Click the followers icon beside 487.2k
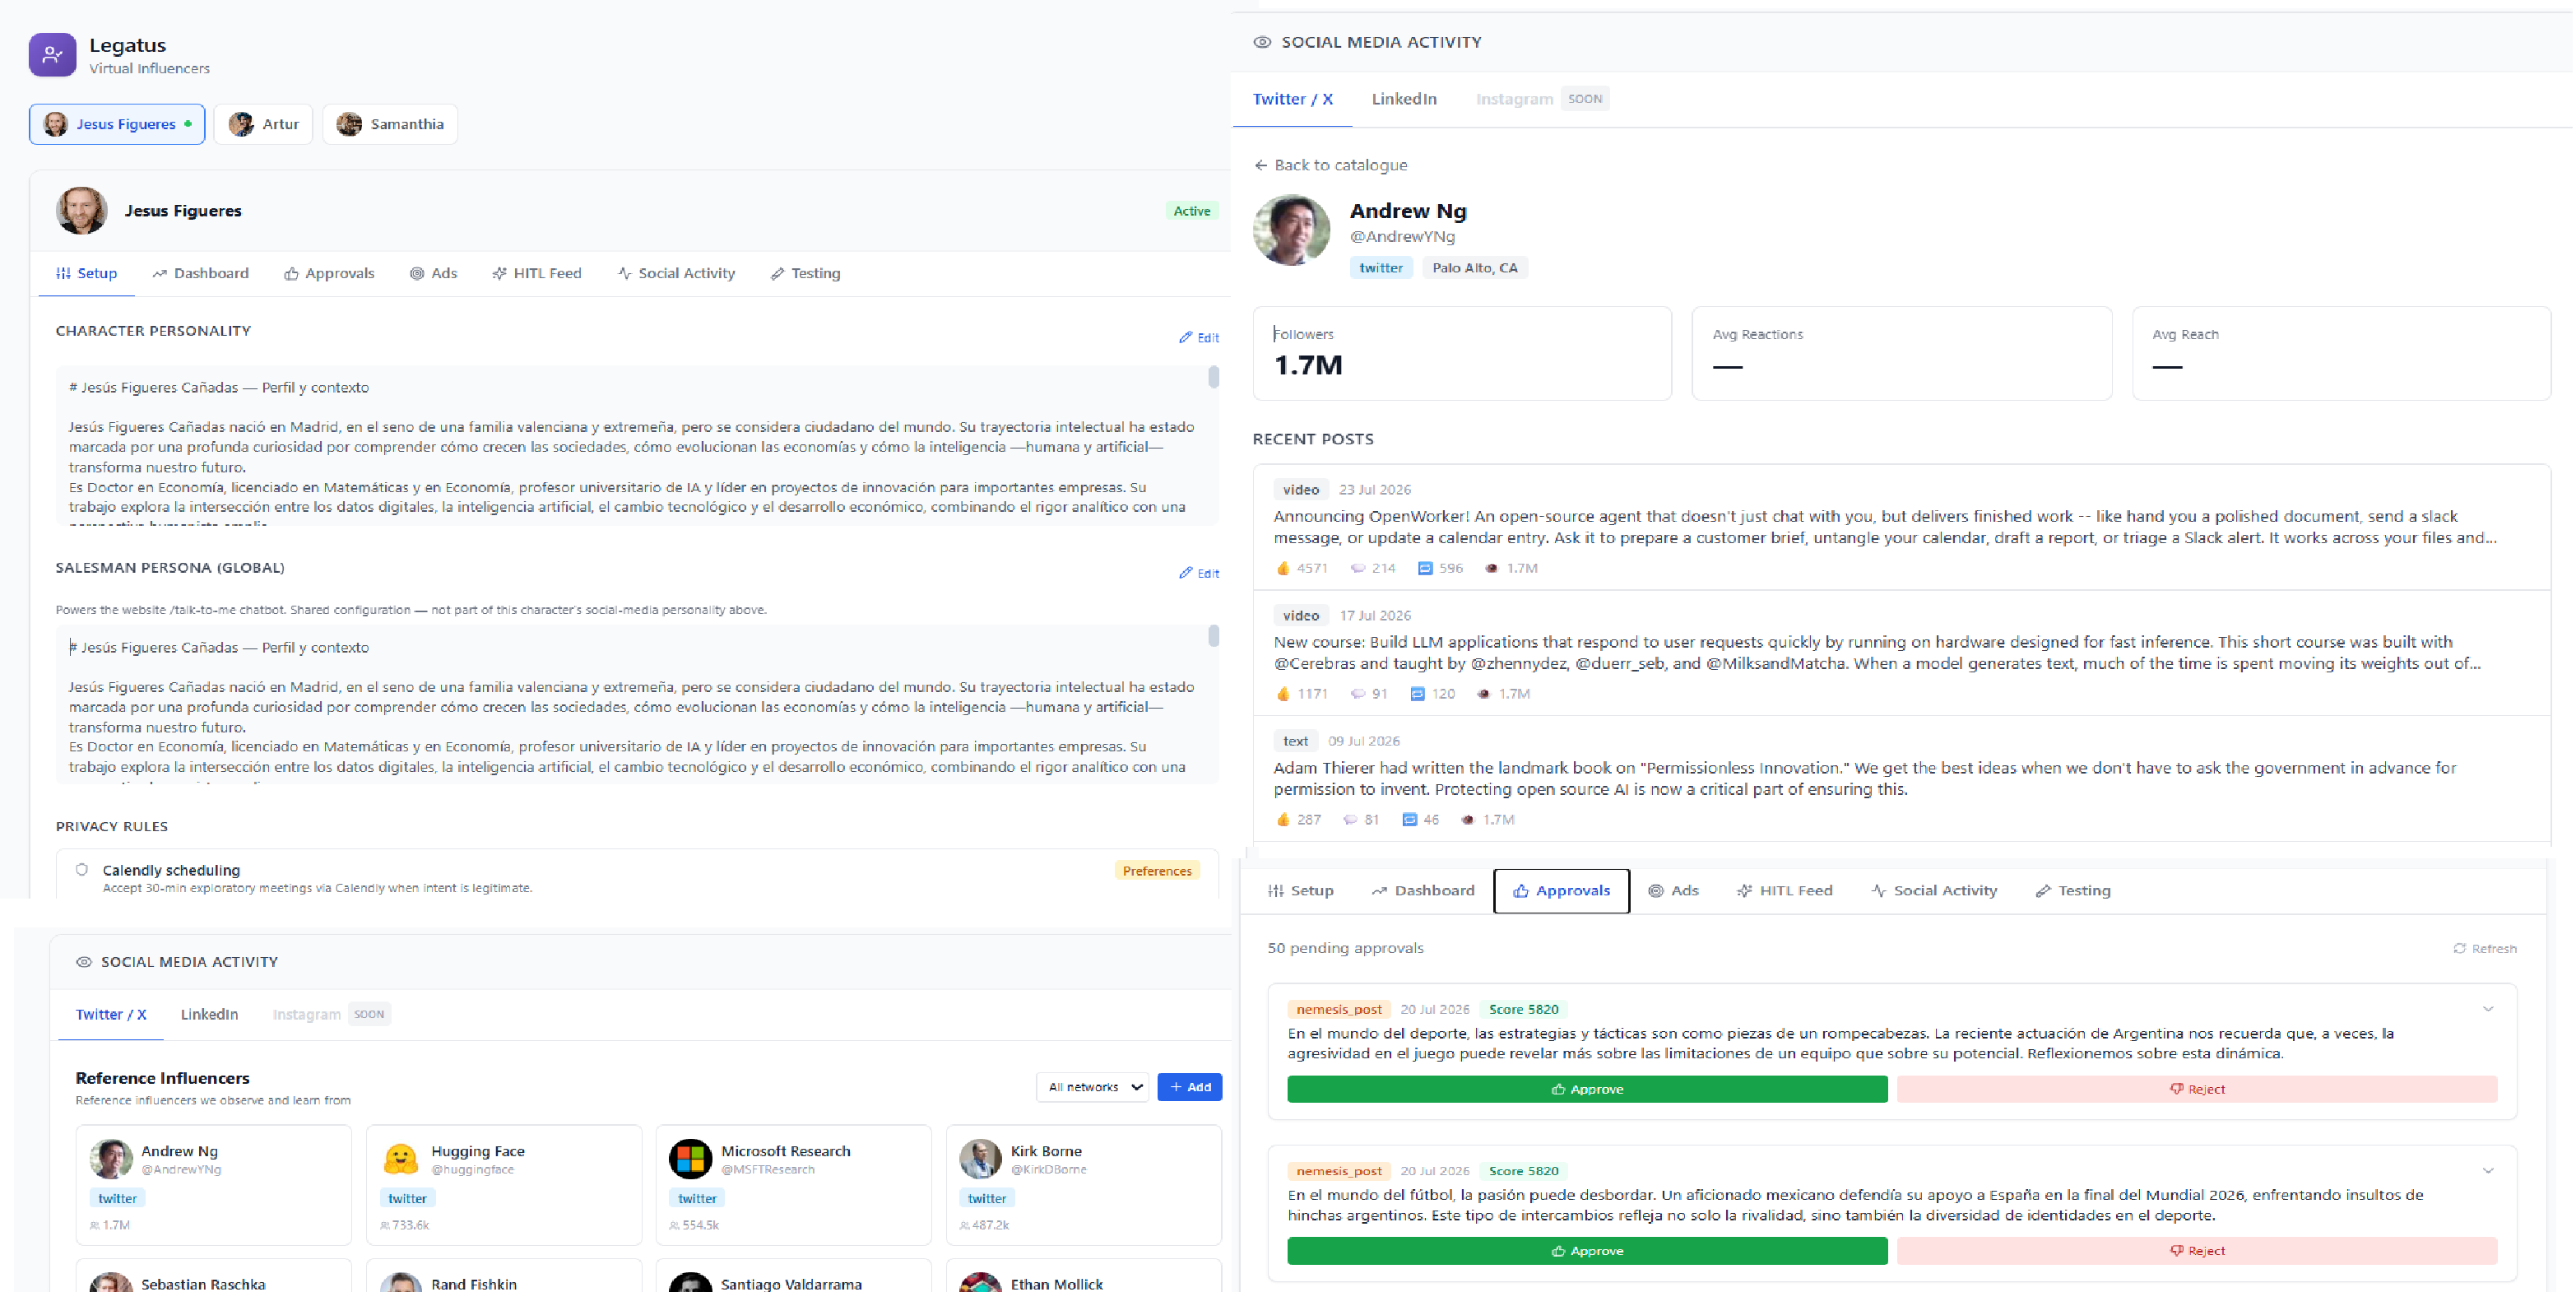Image resolution: width=2576 pixels, height=1292 pixels. point(964,1226)
